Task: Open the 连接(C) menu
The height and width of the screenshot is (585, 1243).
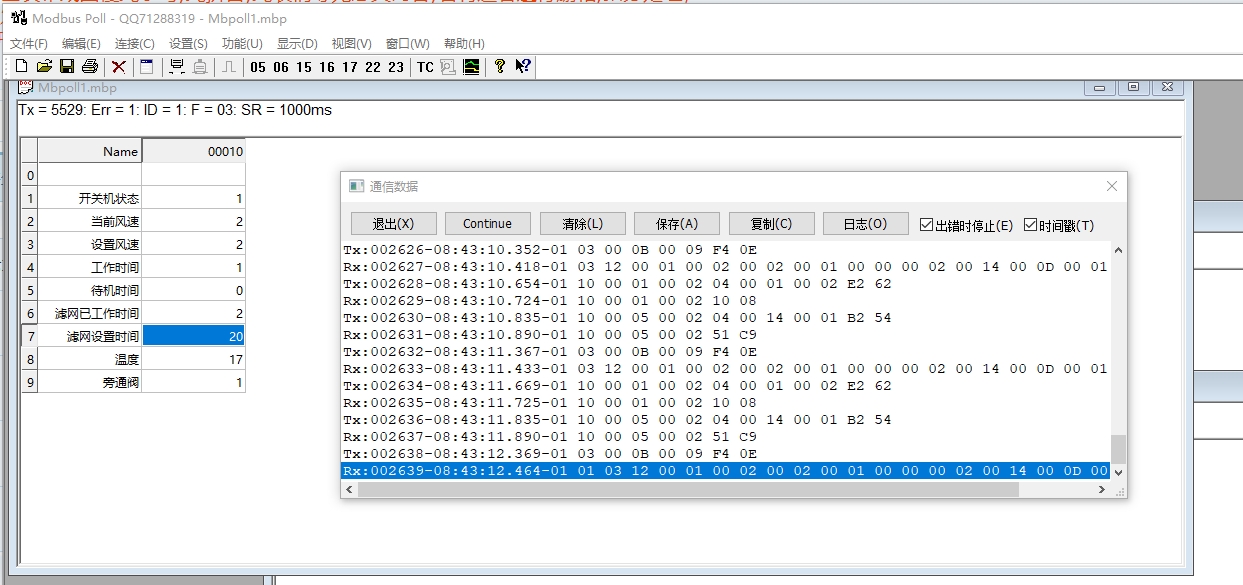Action: point(134,44)
